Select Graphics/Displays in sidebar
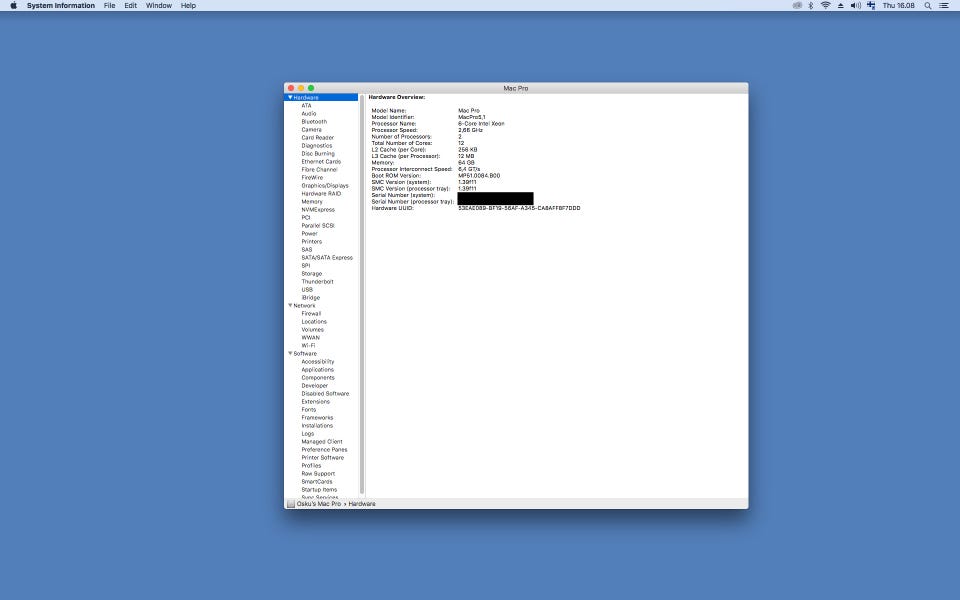 point(324,186)
